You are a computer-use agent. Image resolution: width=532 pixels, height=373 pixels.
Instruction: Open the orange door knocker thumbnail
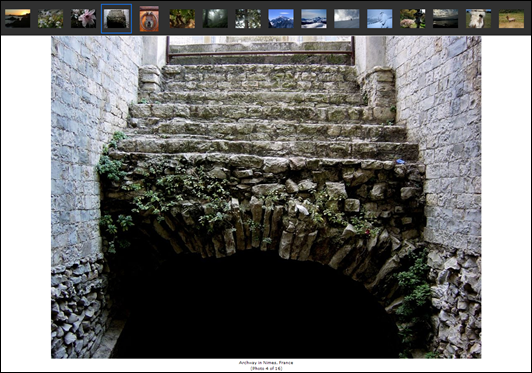click(x=149, y=19)
